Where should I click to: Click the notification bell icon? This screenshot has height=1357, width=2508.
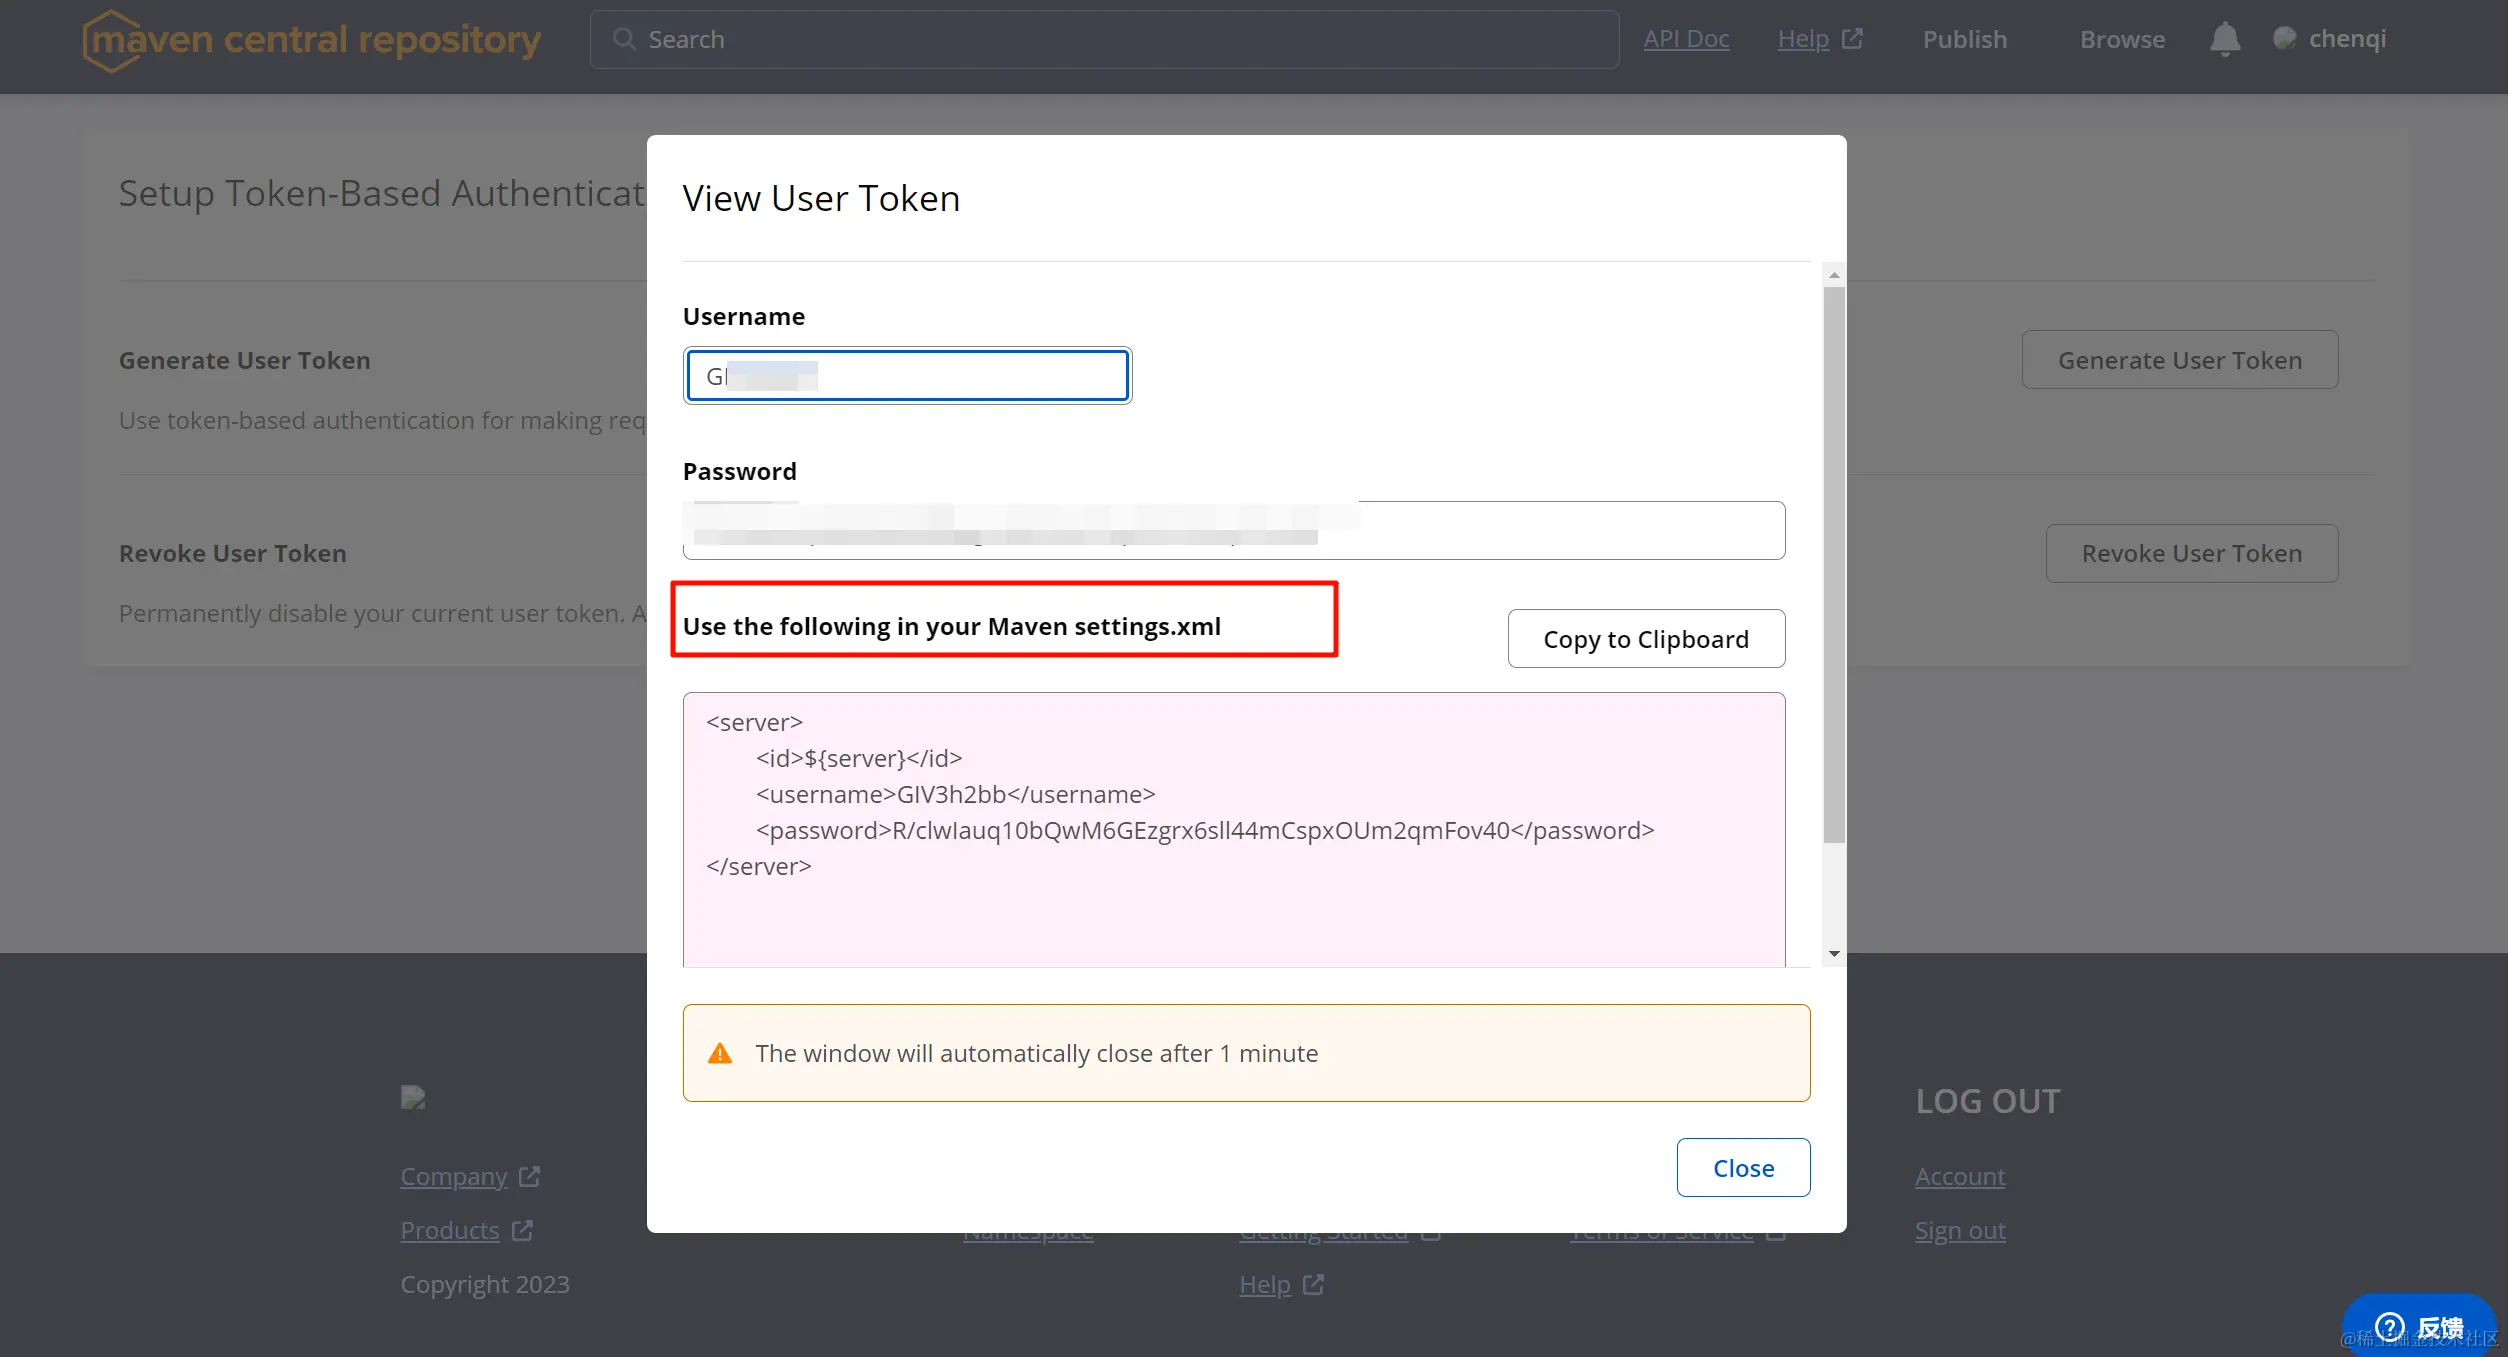(x=2224, y=39)
